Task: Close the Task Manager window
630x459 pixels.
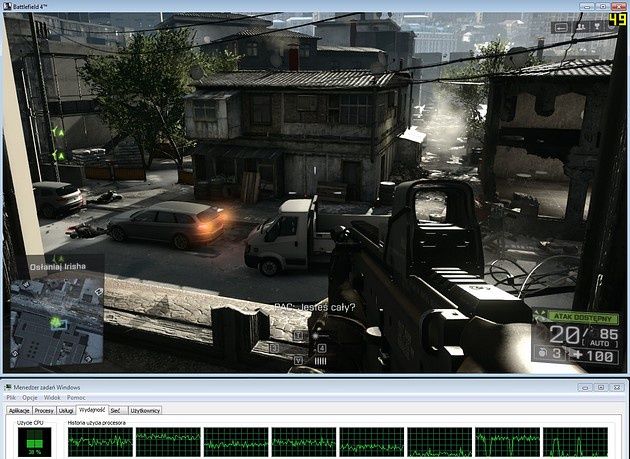Action: pyautogui.click(x=616, y=387)
